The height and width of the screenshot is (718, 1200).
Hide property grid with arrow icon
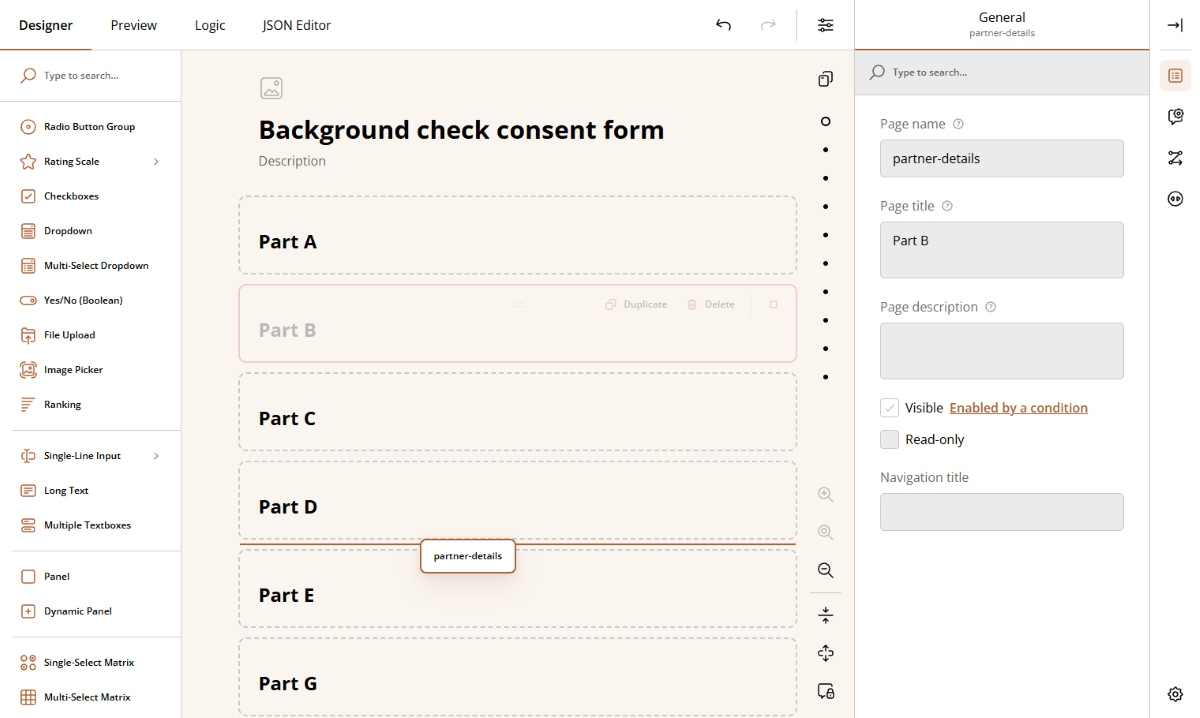pyautogui.click(x=1175, y=25)
